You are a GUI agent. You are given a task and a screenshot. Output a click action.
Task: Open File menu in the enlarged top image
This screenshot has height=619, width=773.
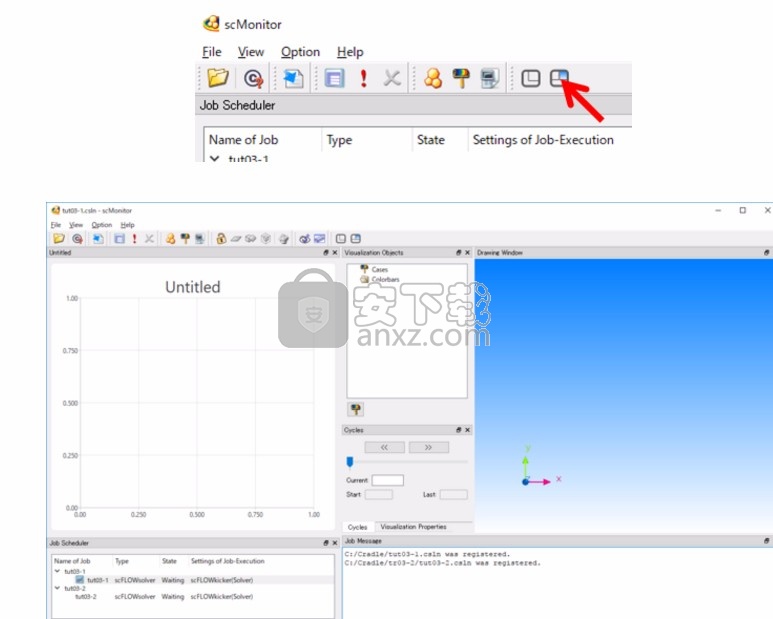211,52
